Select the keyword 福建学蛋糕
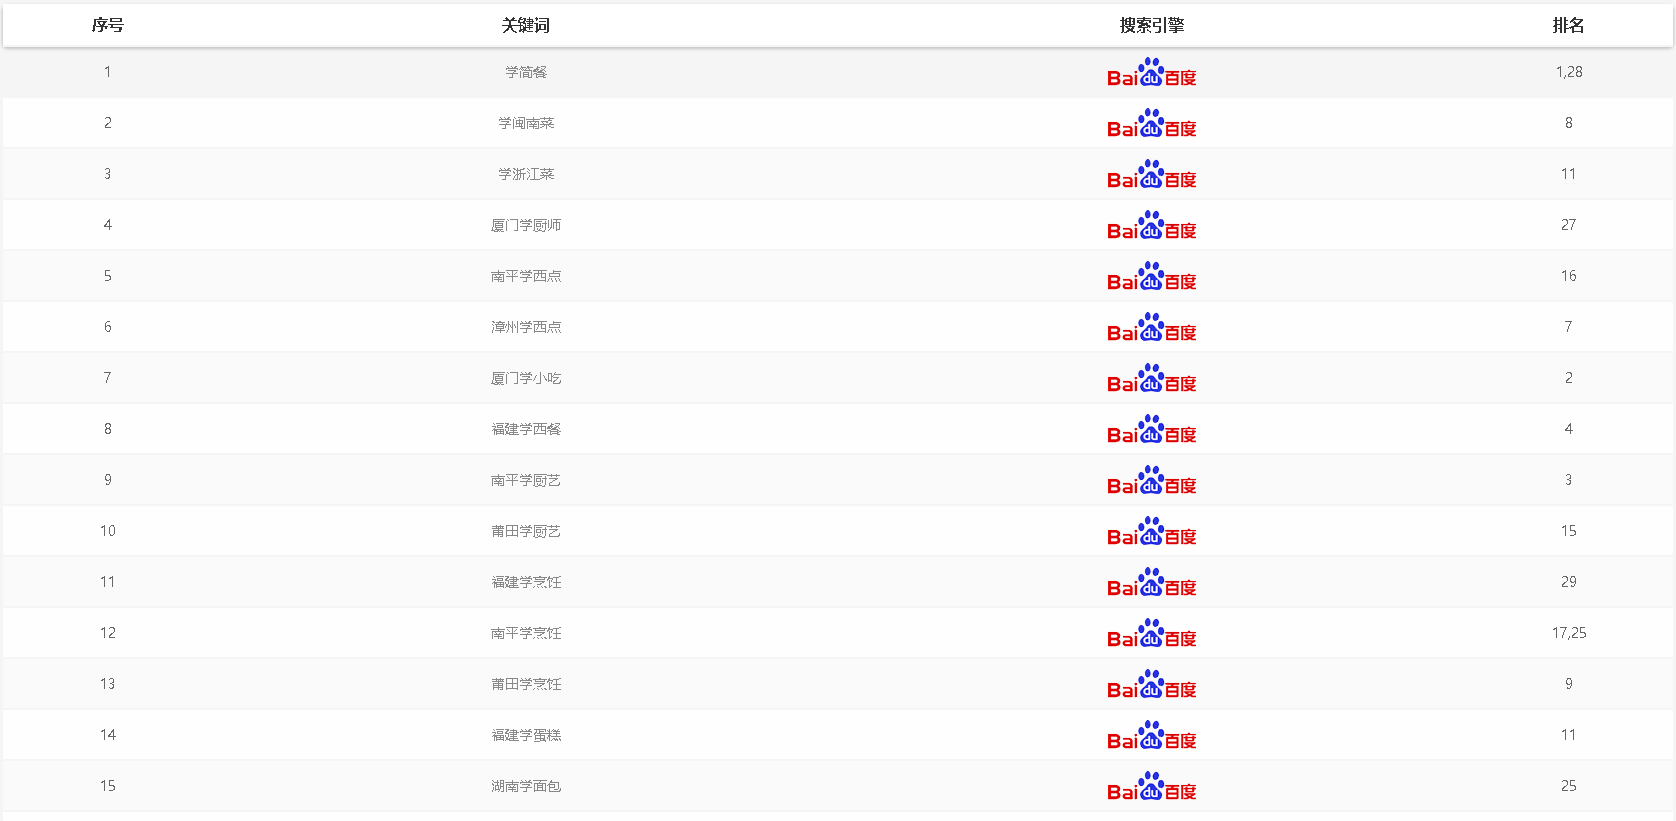The image size is (1676, 821). point(526,735)
